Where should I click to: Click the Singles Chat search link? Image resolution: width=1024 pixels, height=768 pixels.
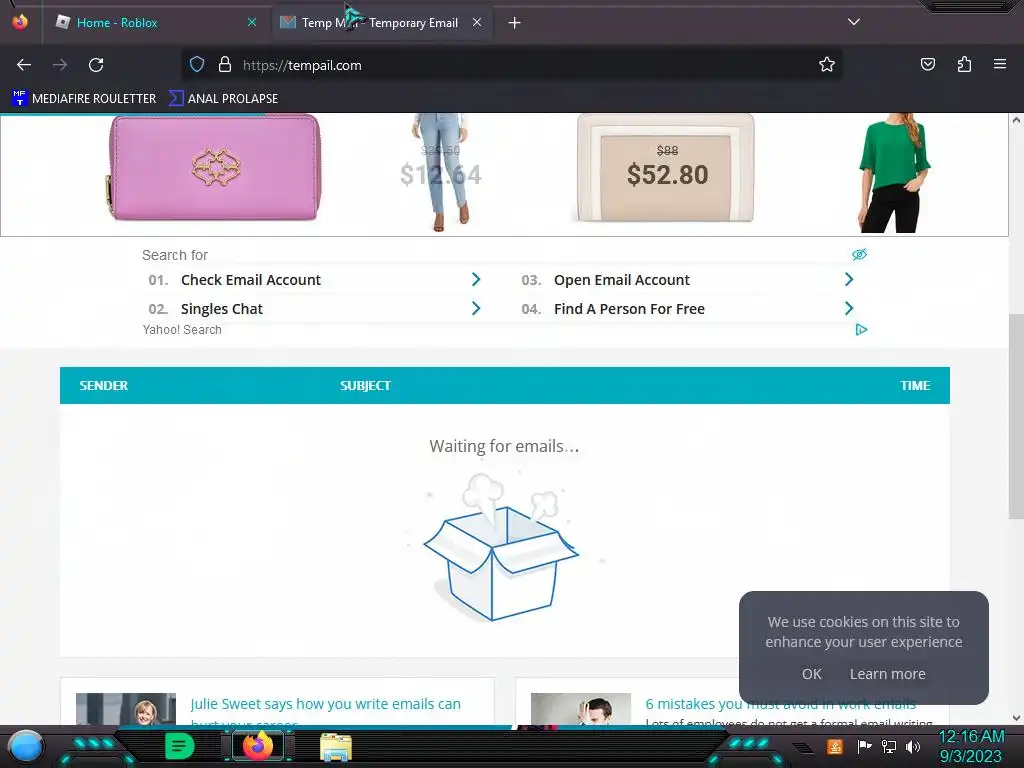[x=221, y=309]
